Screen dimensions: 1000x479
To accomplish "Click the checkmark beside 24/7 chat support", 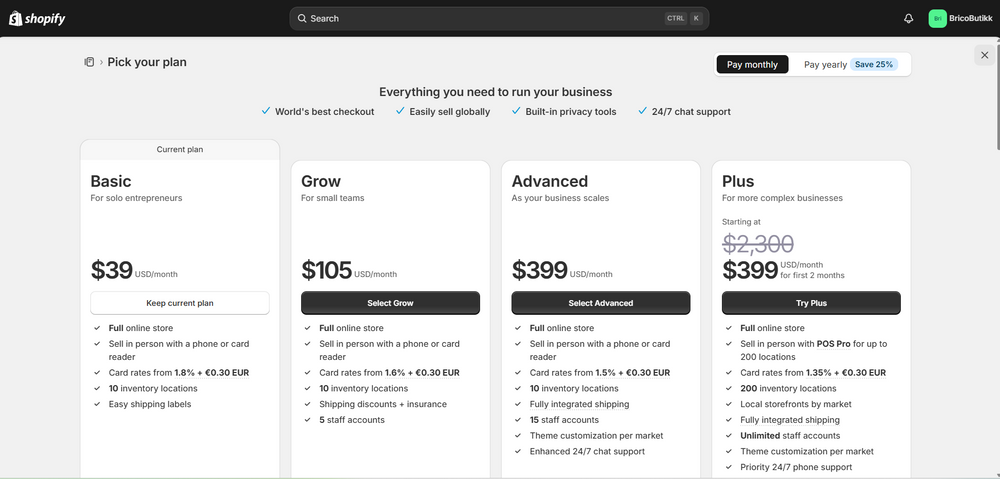I will (642, 111).
